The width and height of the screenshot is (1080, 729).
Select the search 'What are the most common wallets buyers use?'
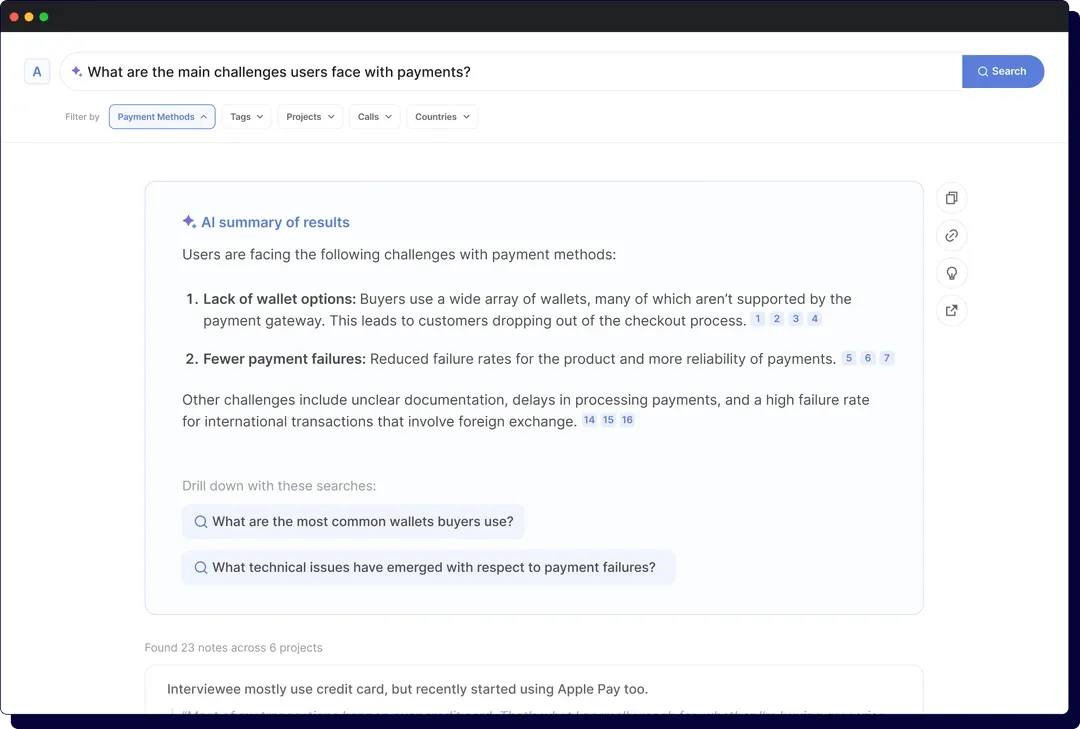pyautogui.click(x=352, y=521)
